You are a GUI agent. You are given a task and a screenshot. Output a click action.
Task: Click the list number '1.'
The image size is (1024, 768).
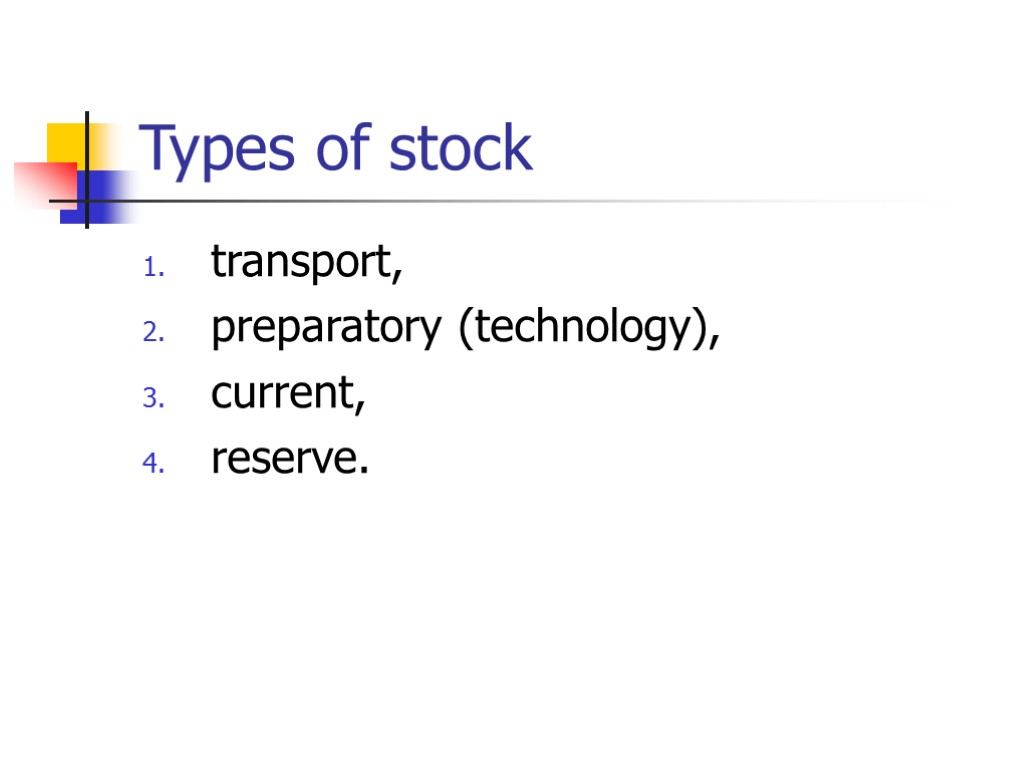pyautogui.click(x=151, y=268)
